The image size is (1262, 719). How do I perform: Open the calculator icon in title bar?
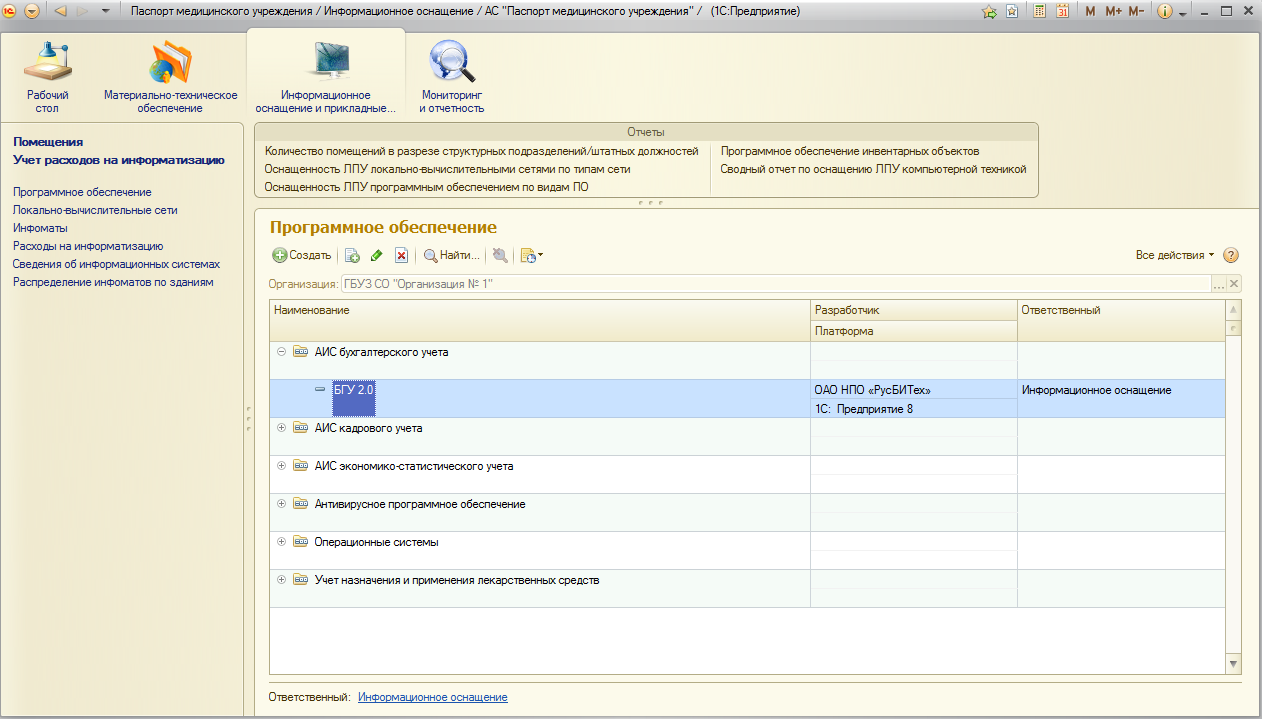click(x=1039, y=12)
